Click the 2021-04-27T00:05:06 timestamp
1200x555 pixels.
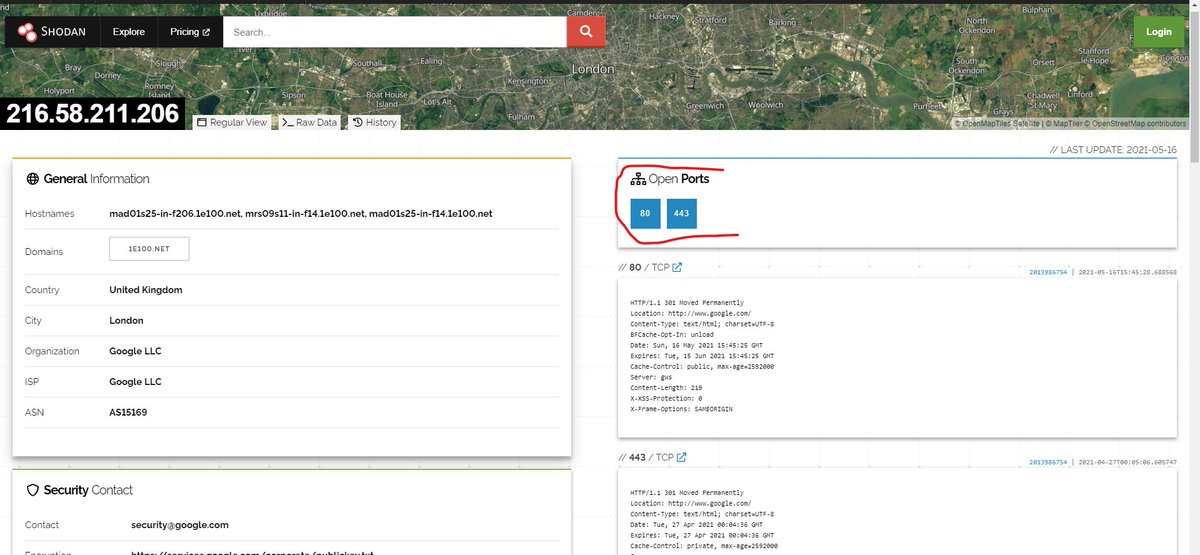click(1128, 463)
